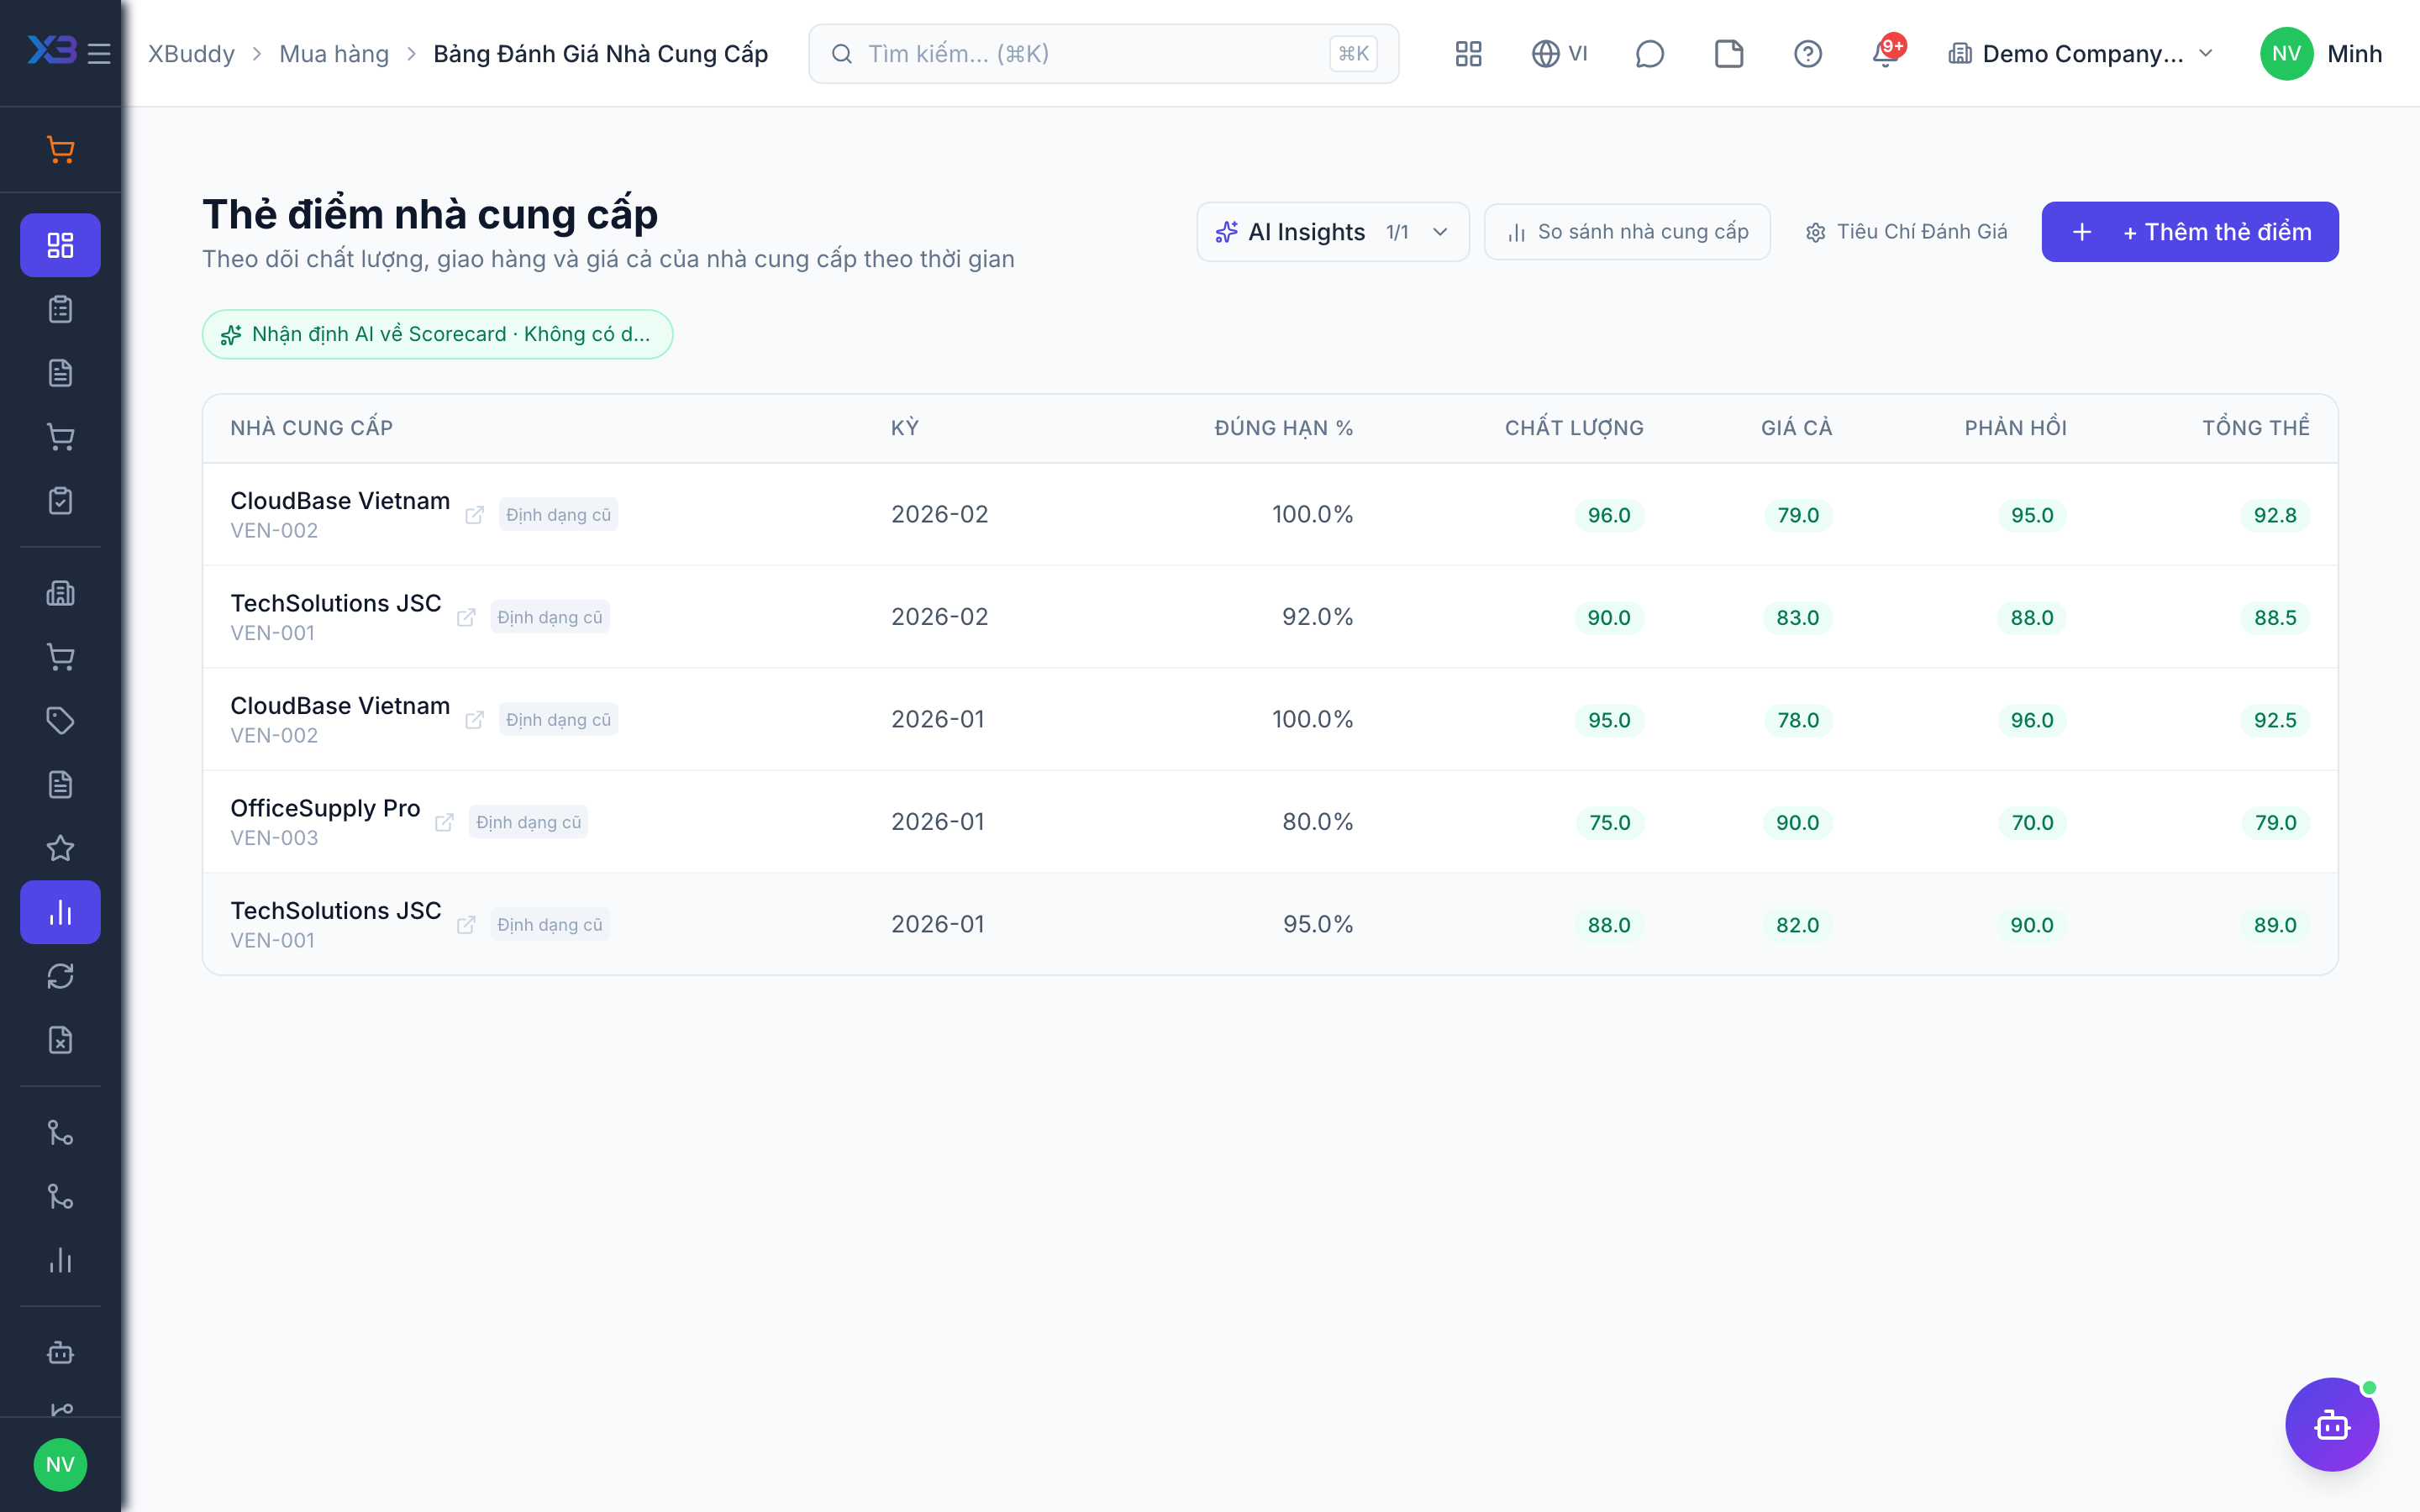
Task: Expand the AI Insights dropdown
Action: click(x=1332, y=232)
